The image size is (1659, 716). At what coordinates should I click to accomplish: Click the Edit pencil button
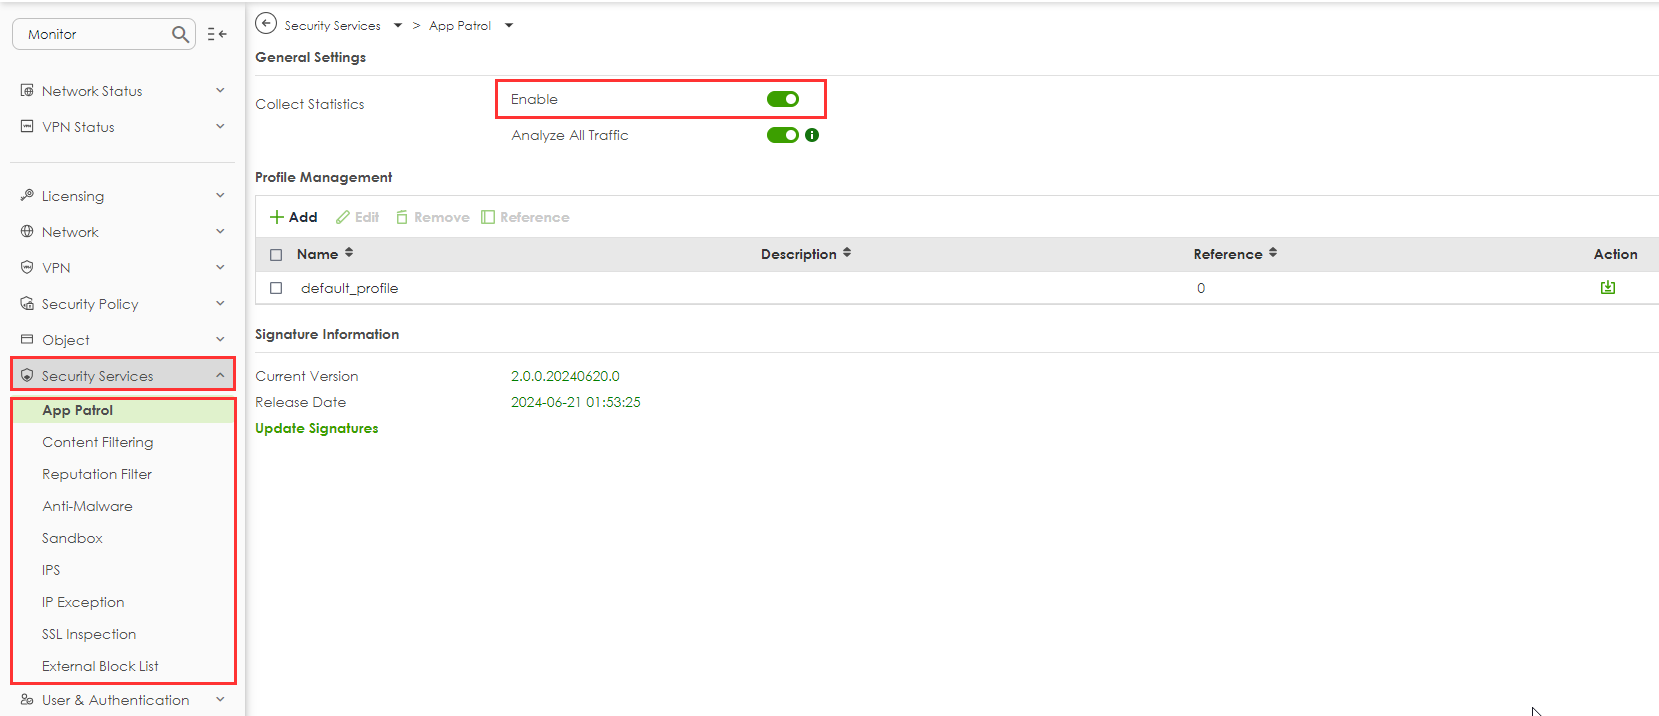(357, 217)
